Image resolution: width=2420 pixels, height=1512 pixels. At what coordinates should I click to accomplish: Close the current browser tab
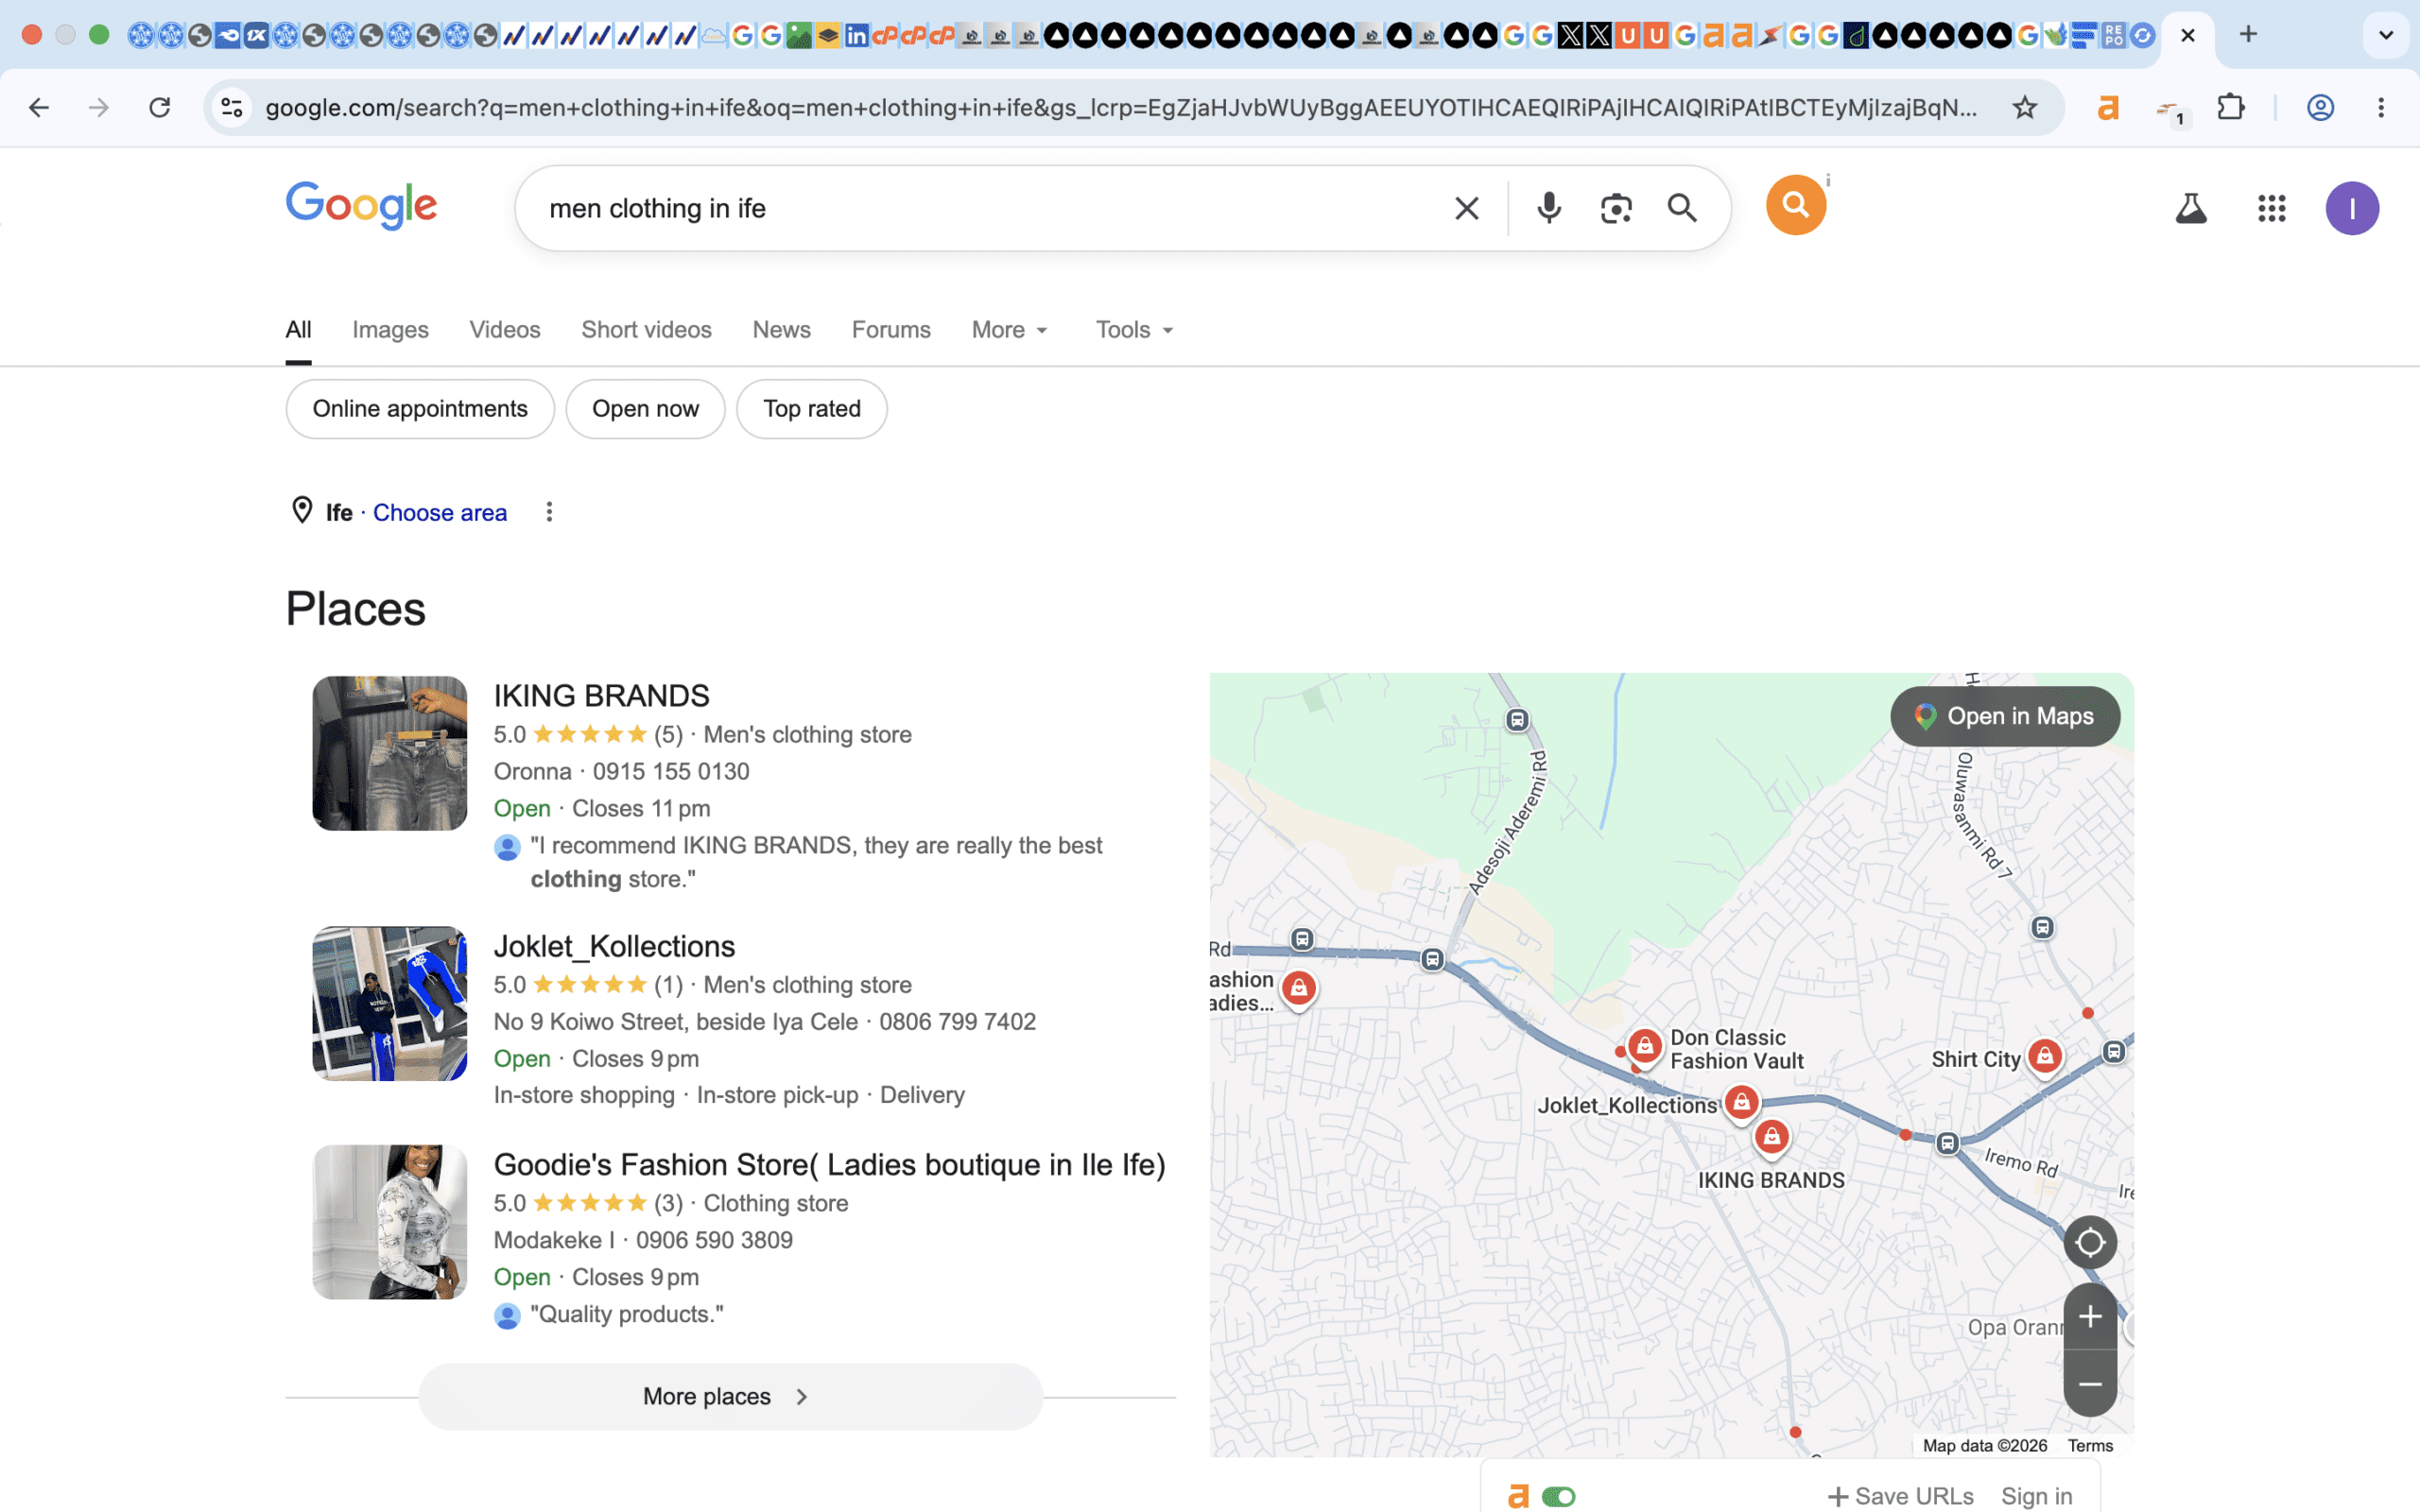tap(2188, 35)
